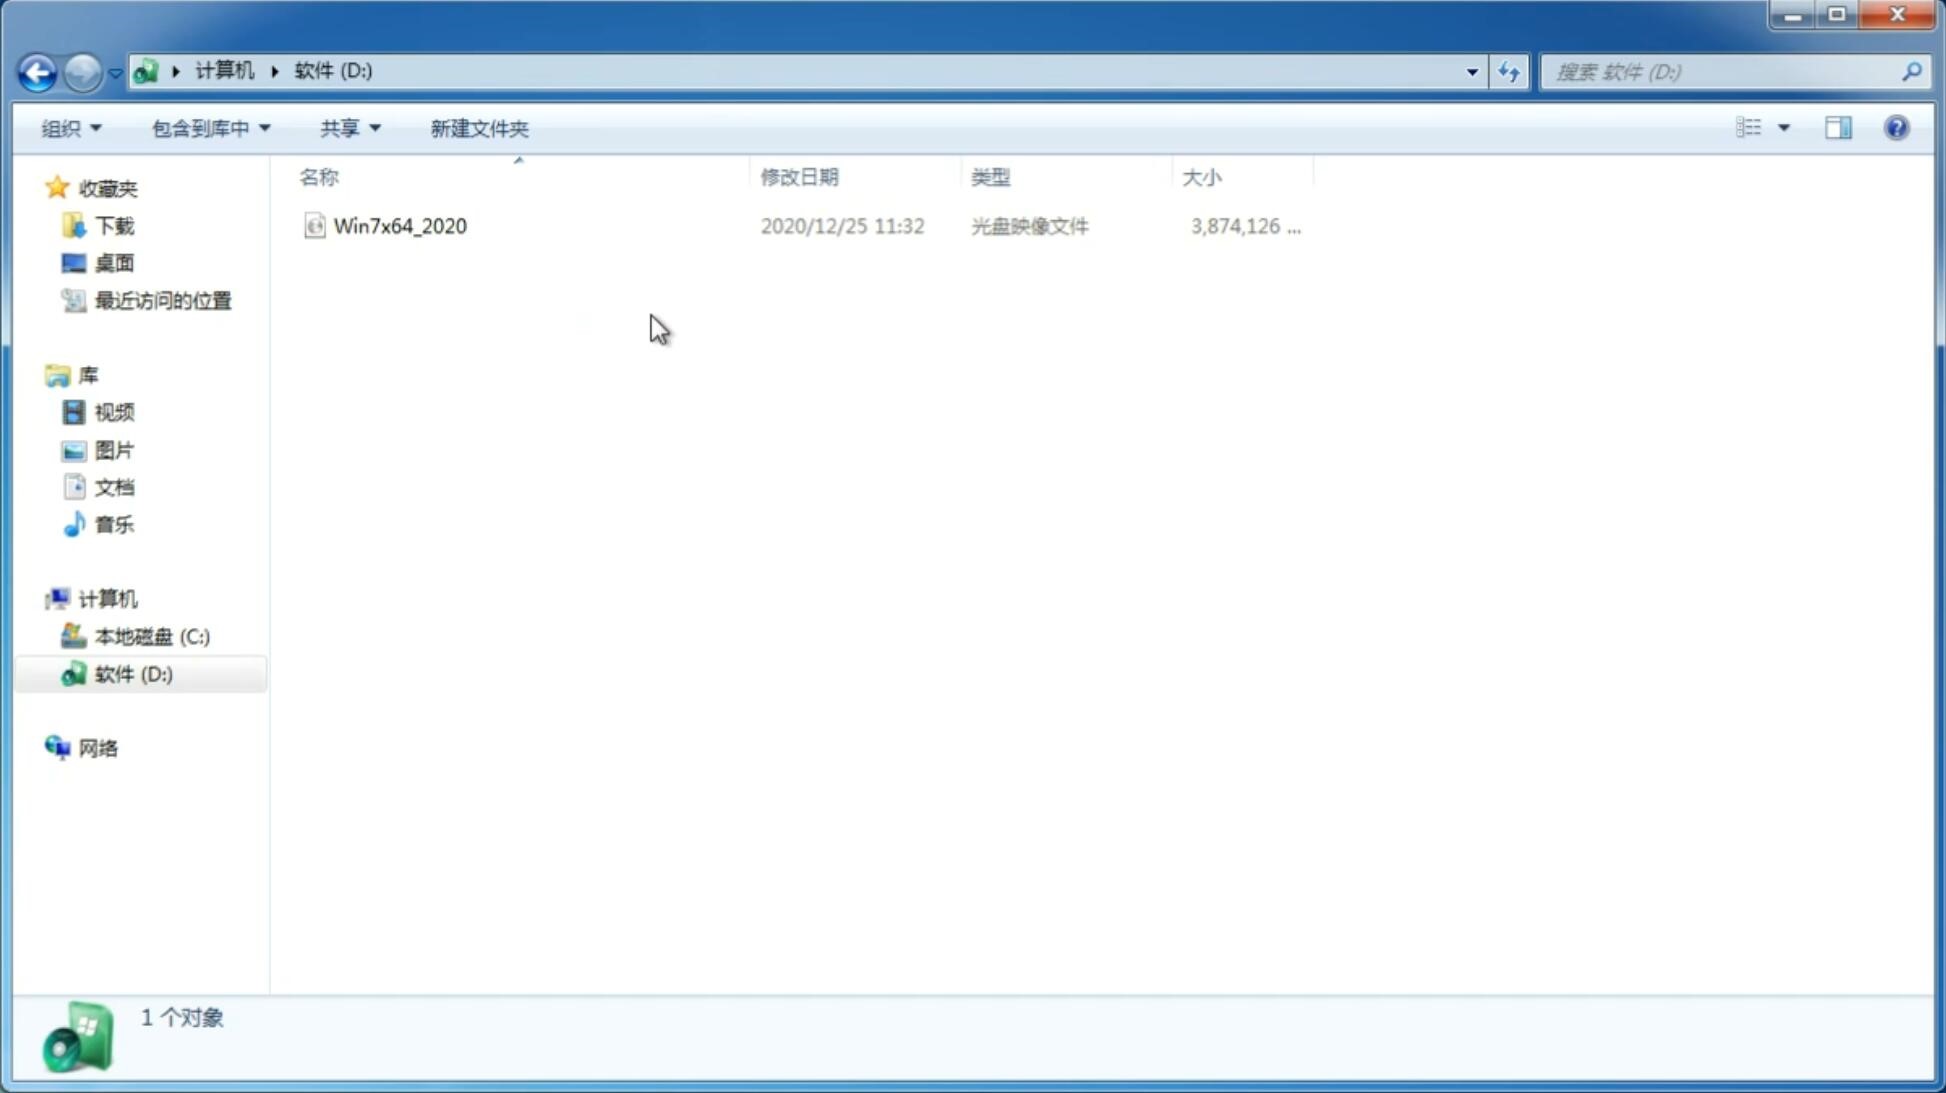Expand the 组织 dropdown menu
Screen dimensions: 1946x1093
[71, 127]
